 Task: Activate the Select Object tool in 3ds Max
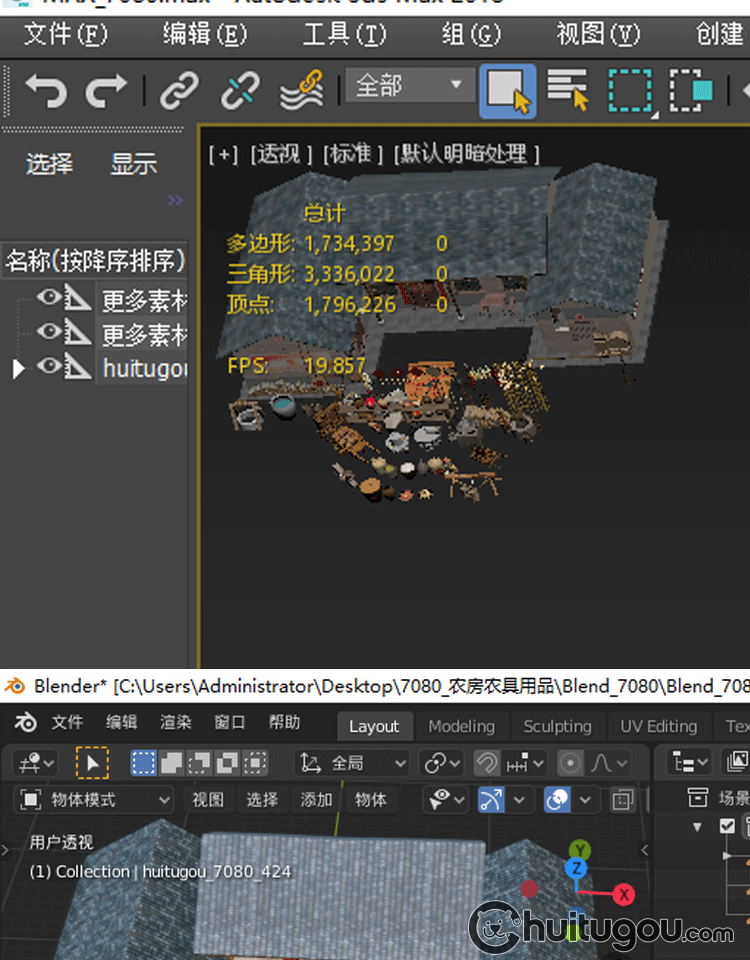pos(508,91)
